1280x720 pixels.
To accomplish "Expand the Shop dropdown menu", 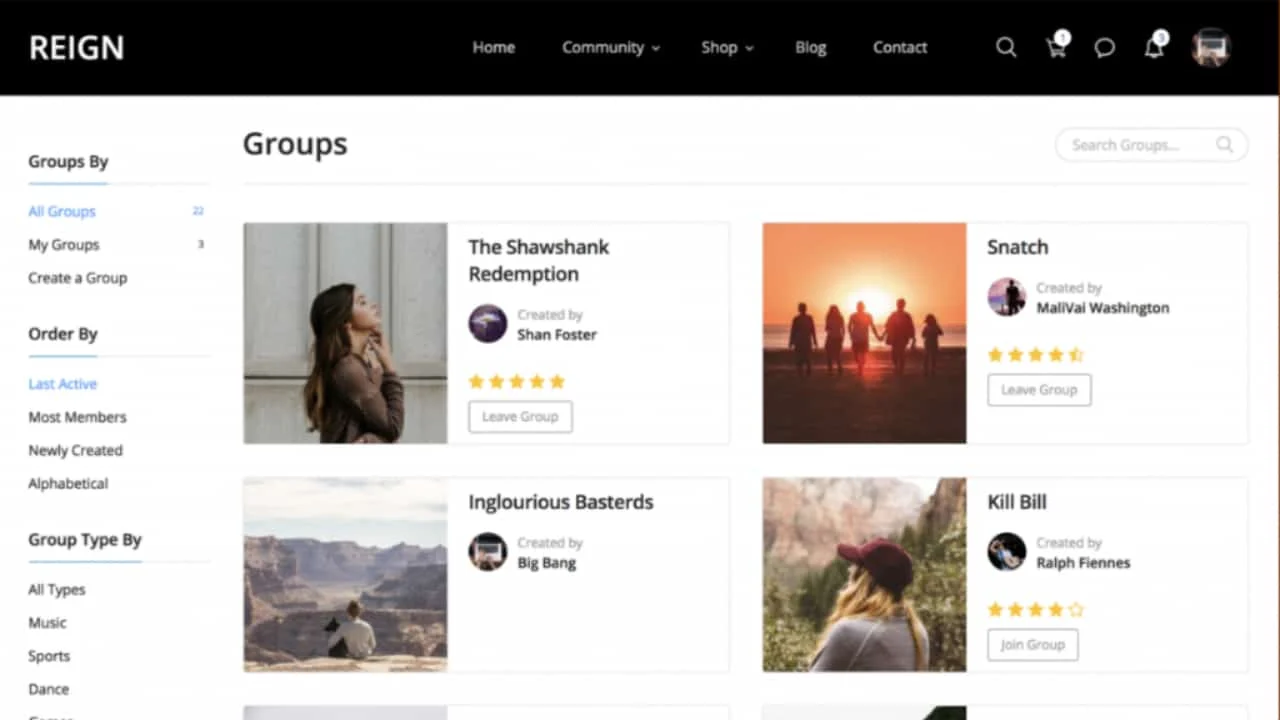I will [x=727, y=47].
